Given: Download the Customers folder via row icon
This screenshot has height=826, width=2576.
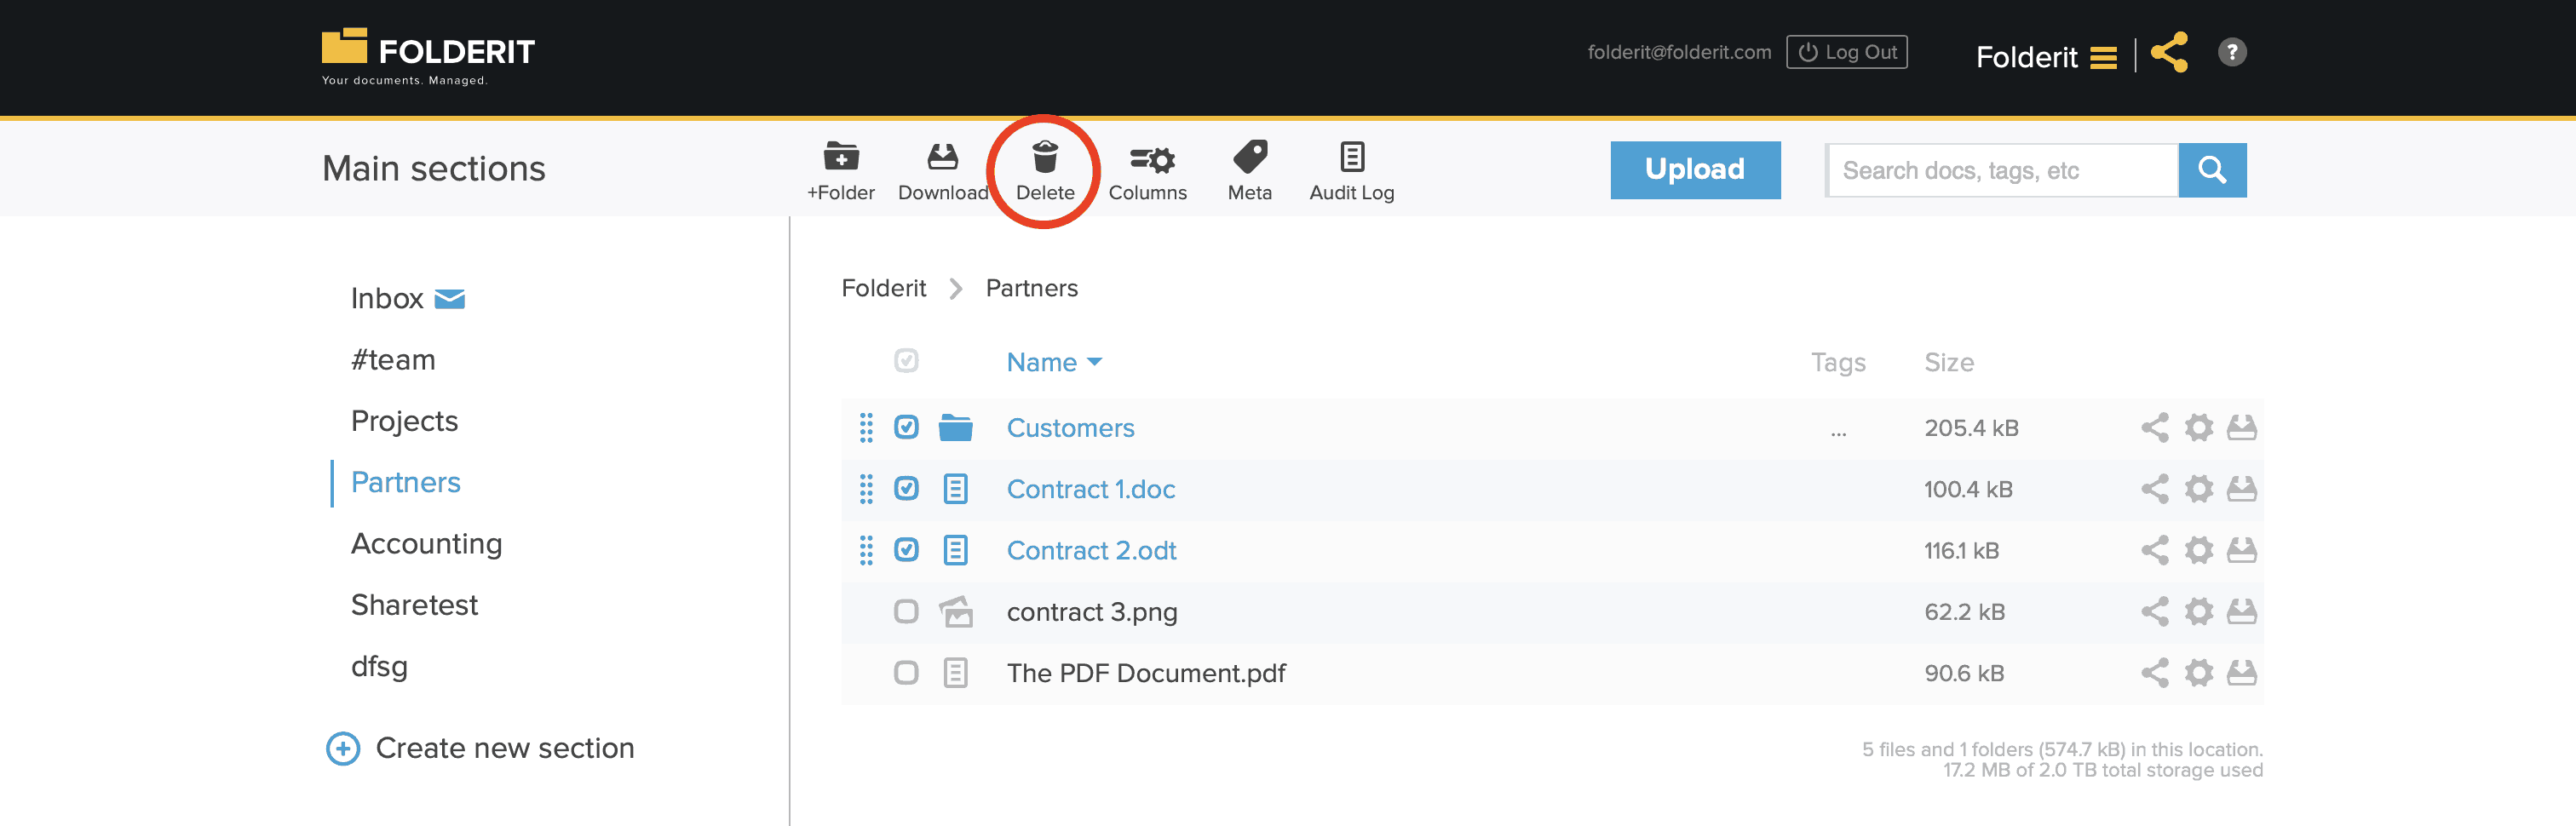Looking at the screenshot, I should pyautogui.click(x=2242, y=428).
